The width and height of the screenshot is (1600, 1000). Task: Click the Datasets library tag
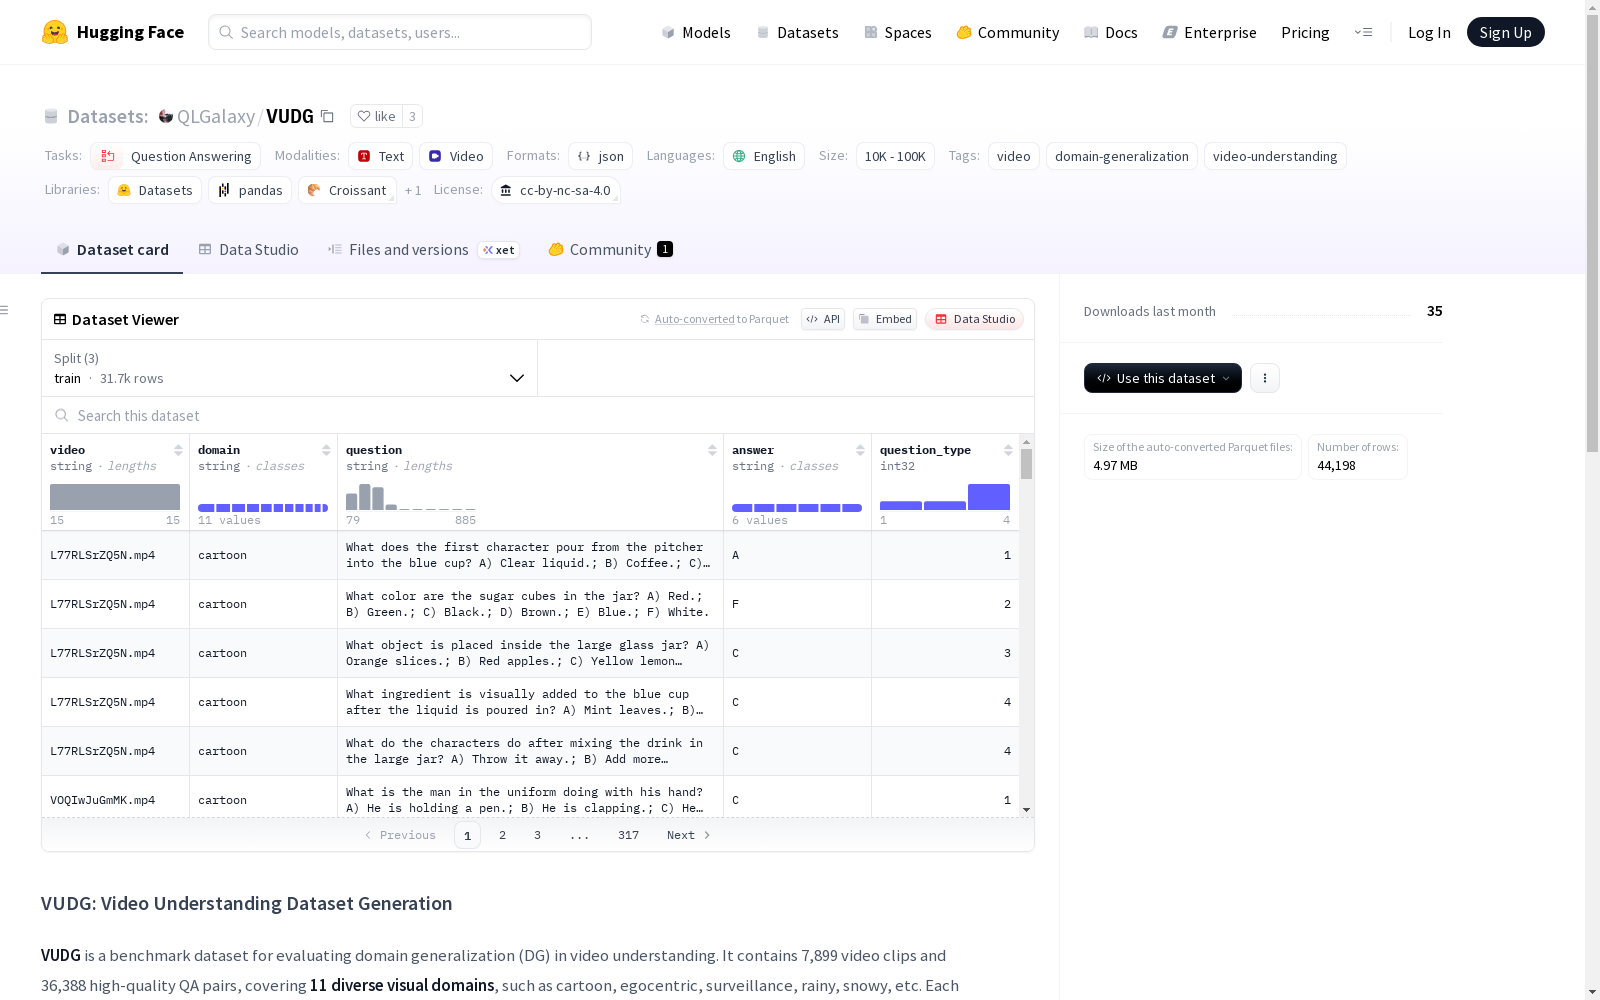click(x=155, y=190)
